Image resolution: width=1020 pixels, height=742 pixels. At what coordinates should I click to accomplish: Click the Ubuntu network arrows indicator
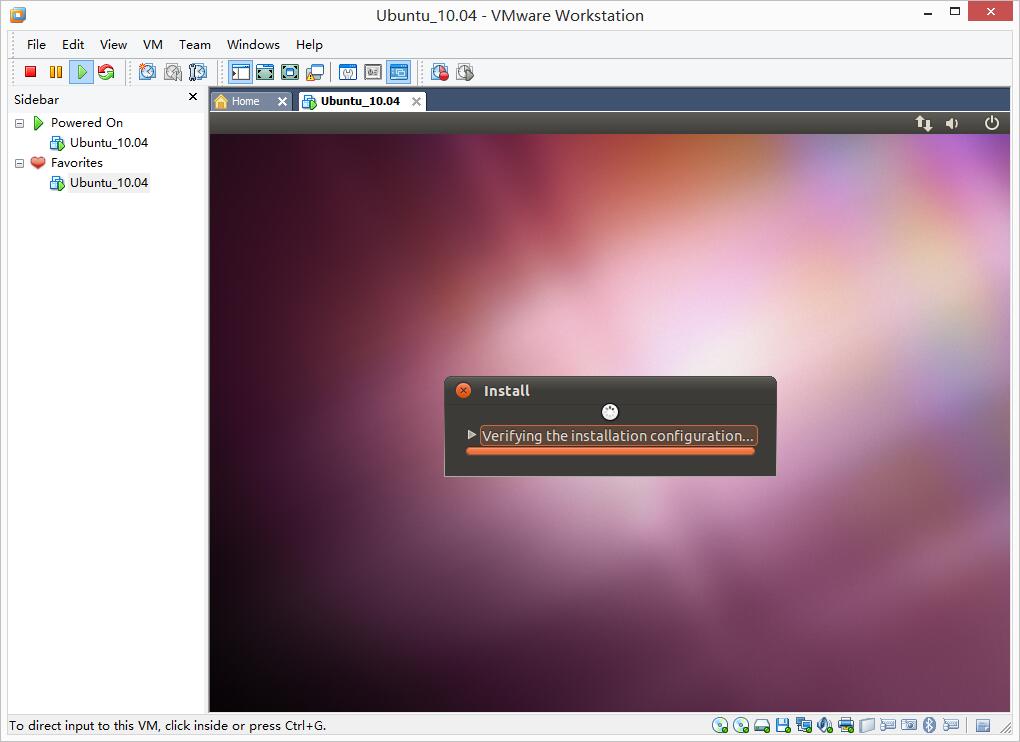924,123
